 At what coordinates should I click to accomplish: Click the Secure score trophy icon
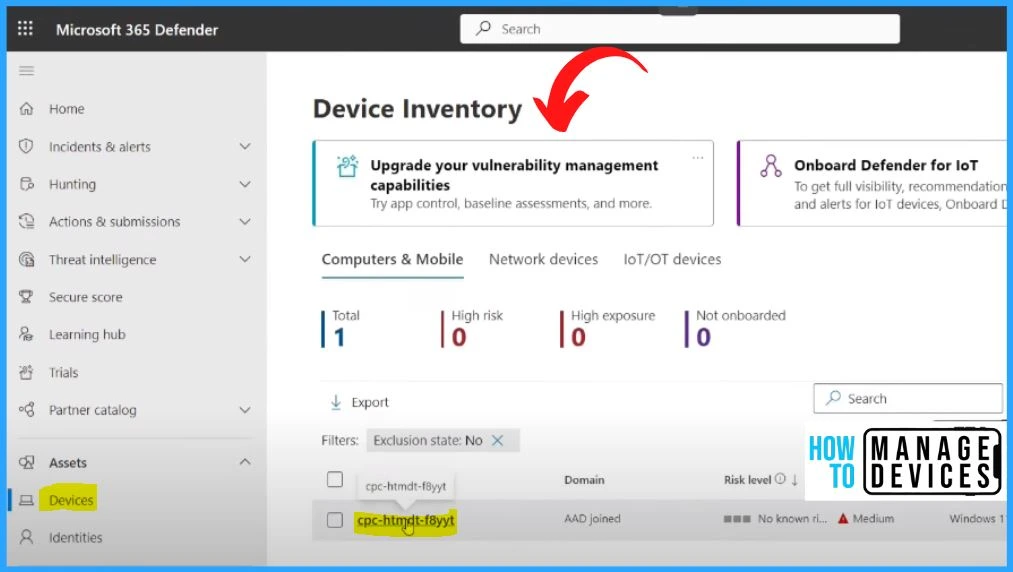point(26,297)
